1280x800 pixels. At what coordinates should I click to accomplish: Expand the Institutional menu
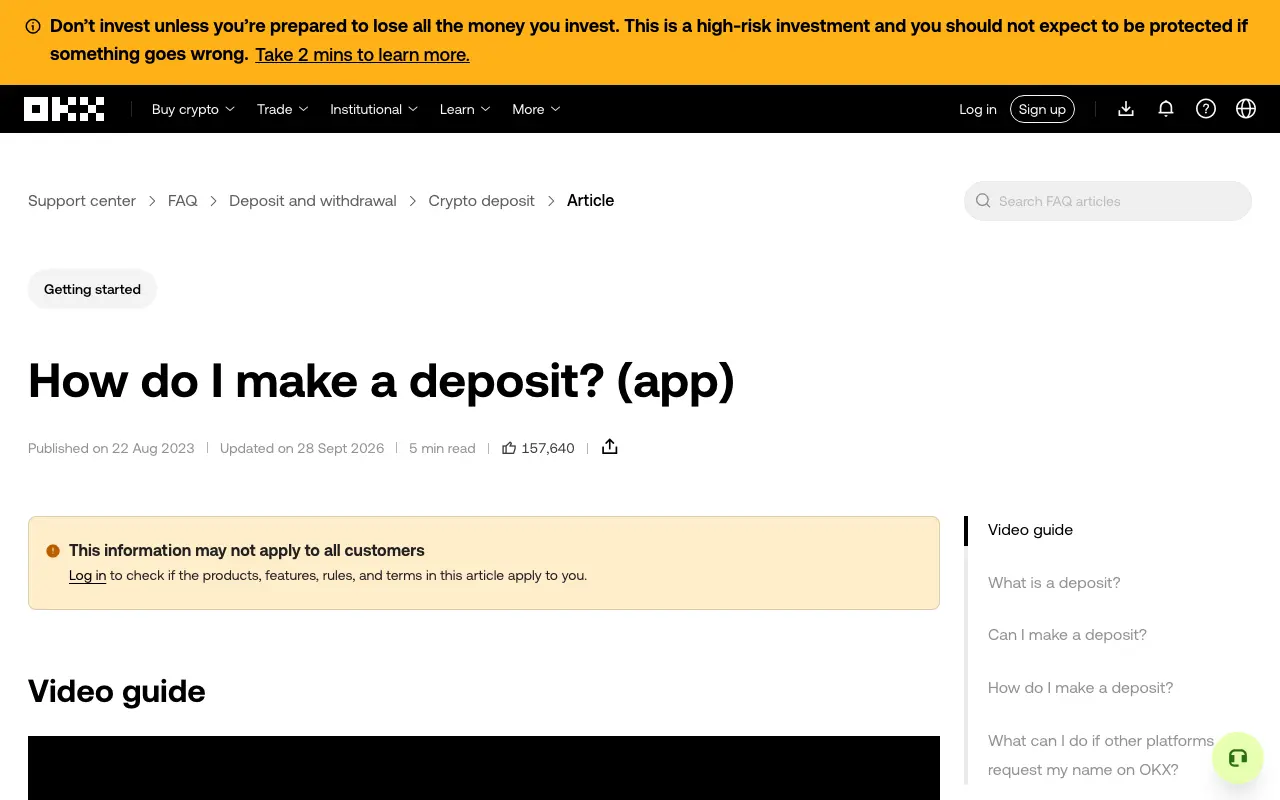tap(374, 109)
